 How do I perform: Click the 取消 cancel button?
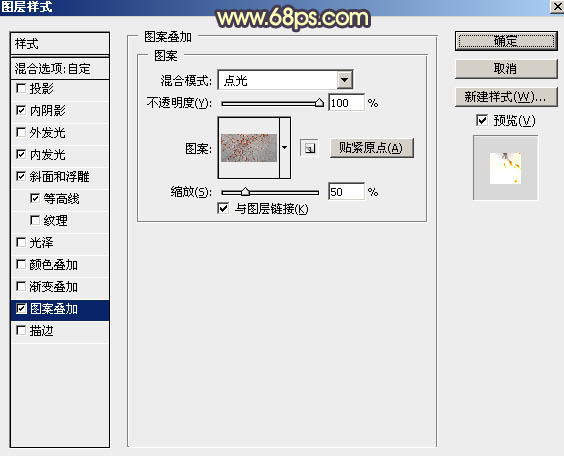pyautogui.click(x=506, y=68)
